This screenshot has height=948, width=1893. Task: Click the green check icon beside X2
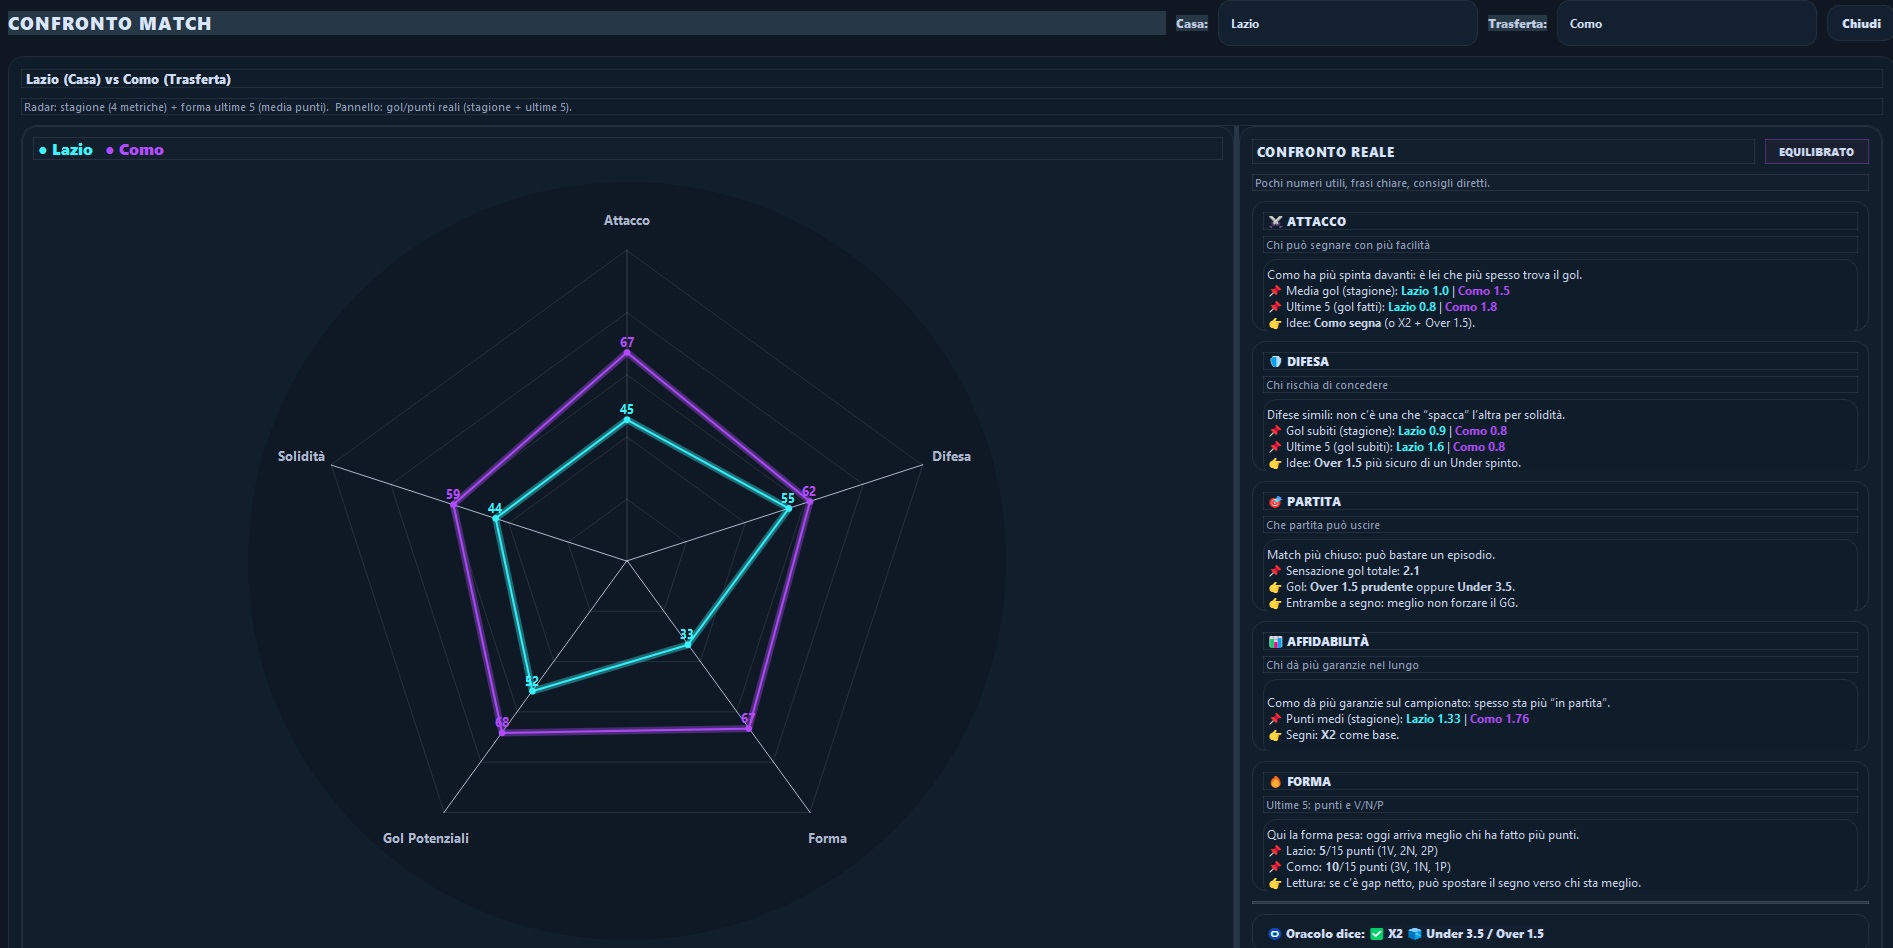tap(1376, 934)
